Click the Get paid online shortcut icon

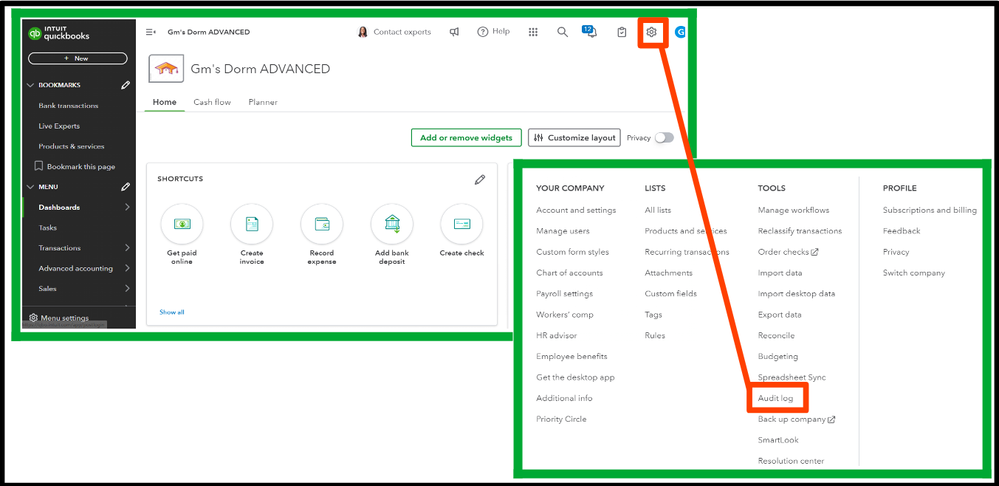tap(182, 224)
